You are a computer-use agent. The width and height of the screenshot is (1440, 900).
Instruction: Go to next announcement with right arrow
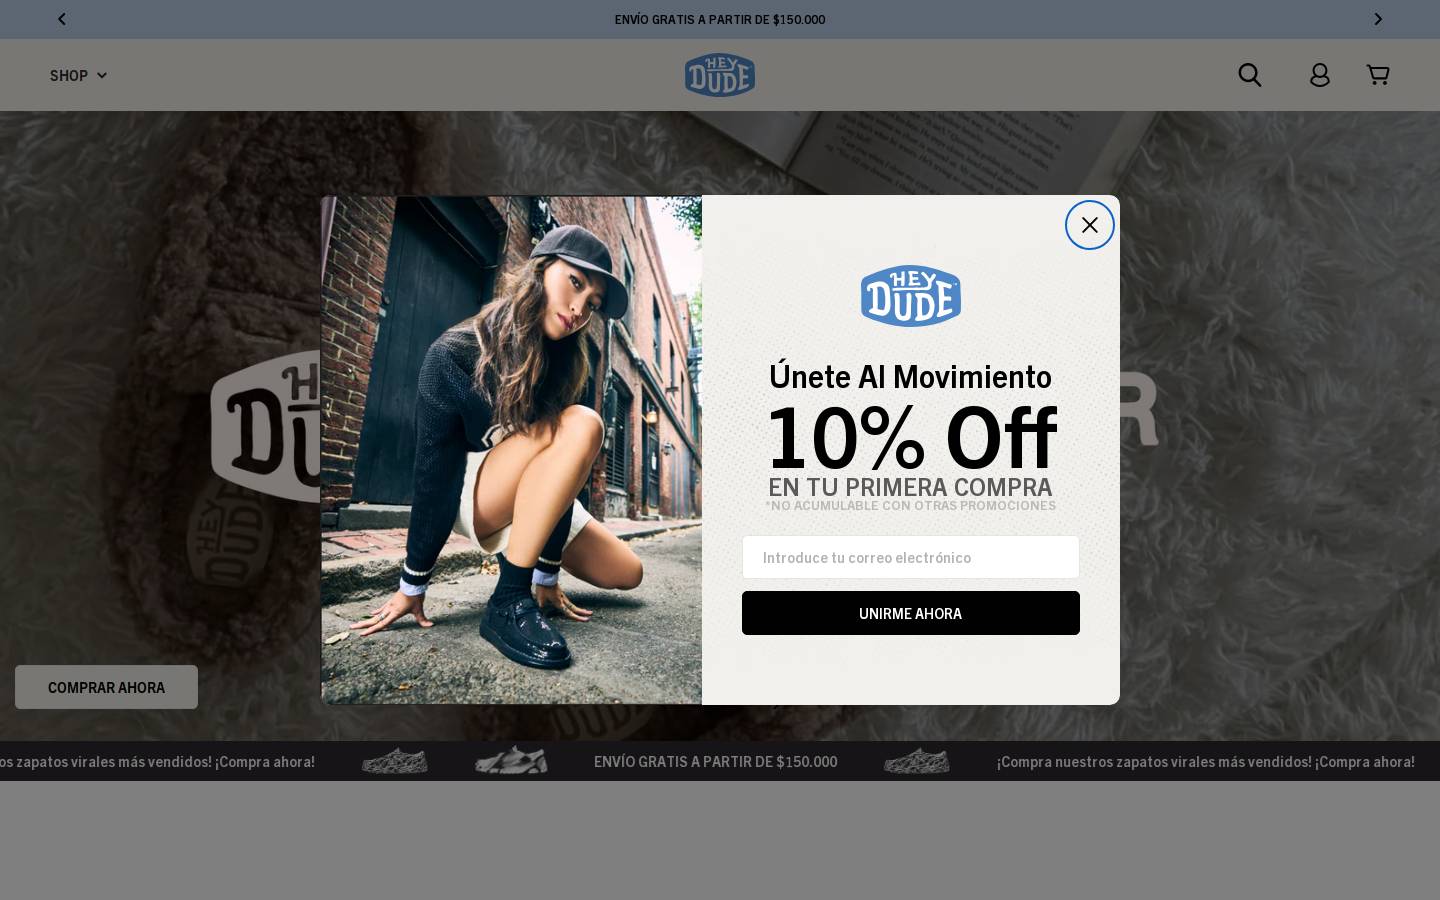tap(1378, 19)
